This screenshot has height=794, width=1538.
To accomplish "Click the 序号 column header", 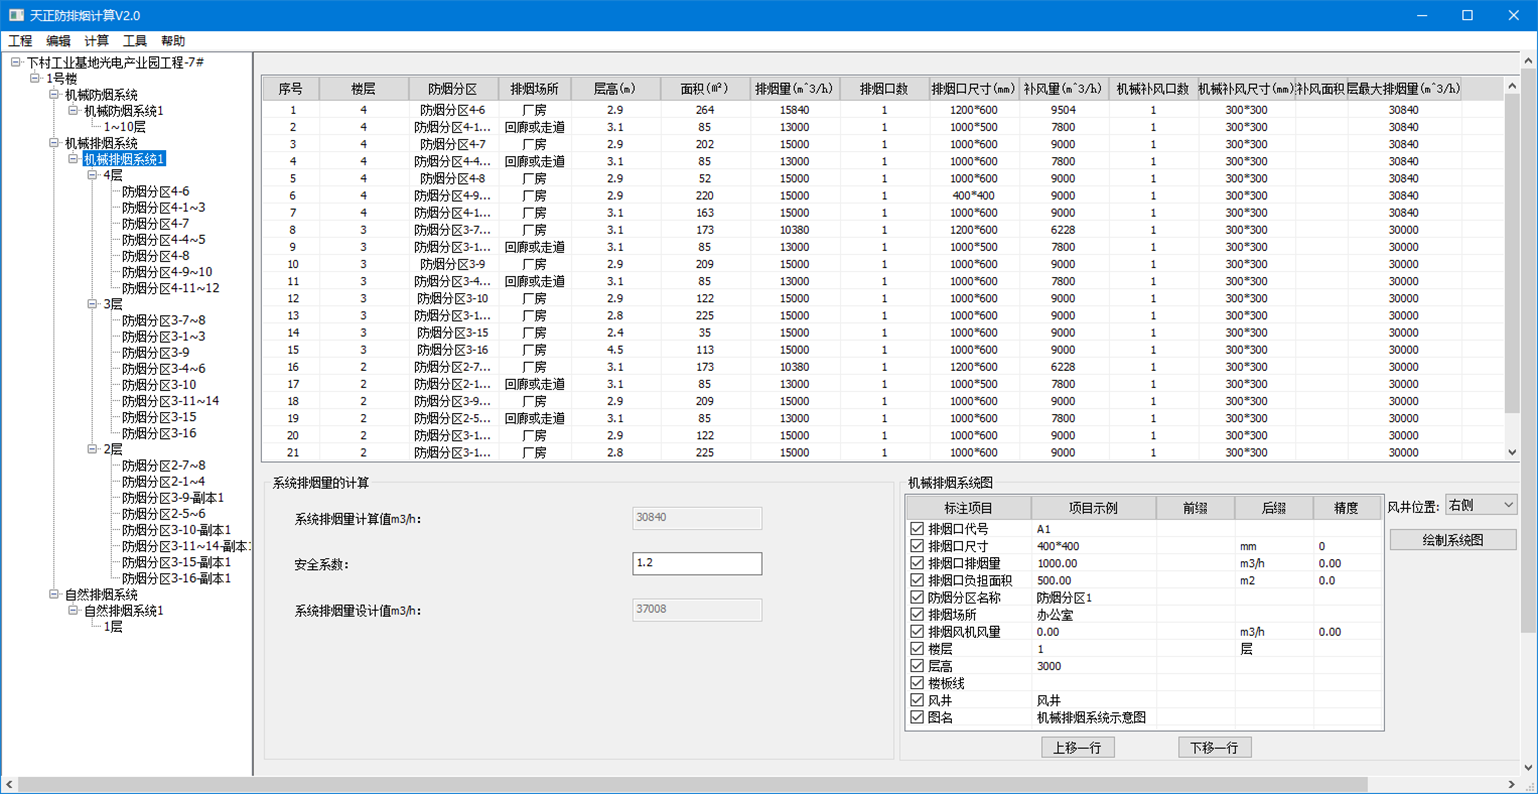I will (291, 89).
